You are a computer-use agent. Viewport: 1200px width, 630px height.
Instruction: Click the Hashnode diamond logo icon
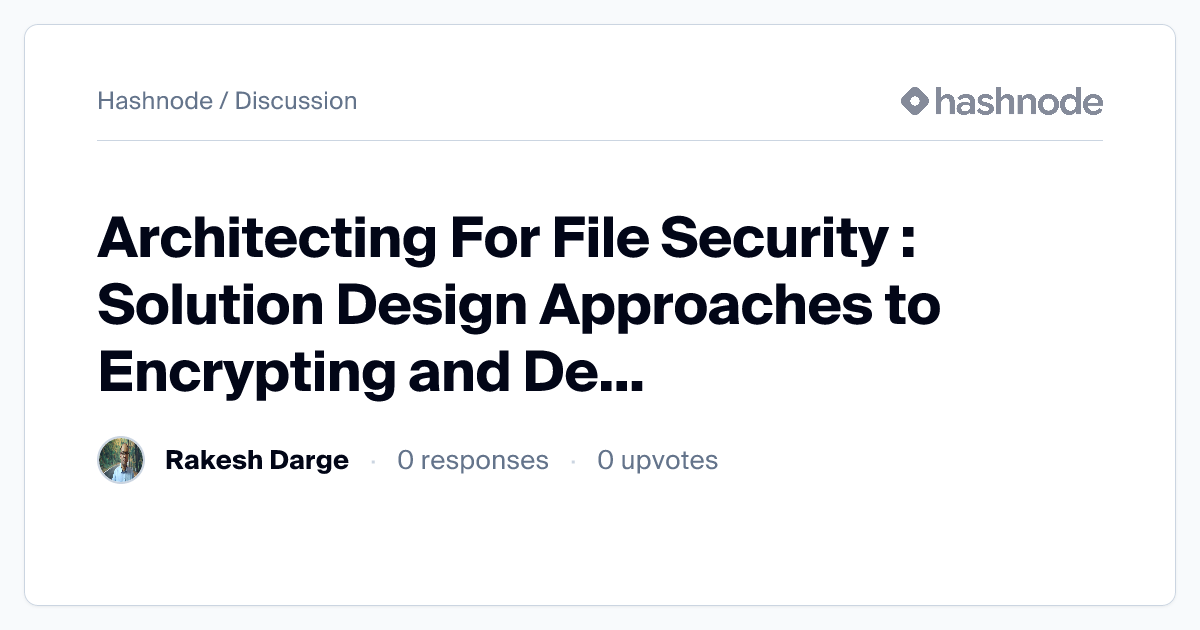(x=915, y=101)
